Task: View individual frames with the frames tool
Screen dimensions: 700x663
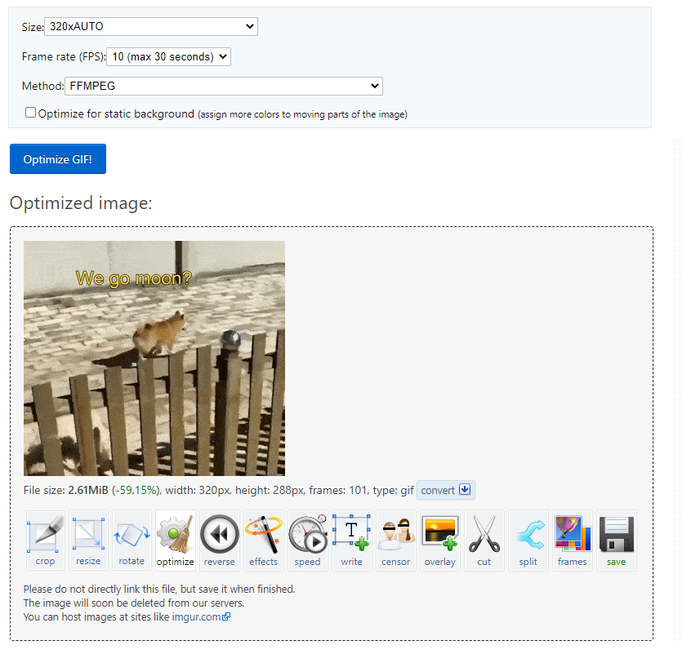Action: coord(572,540)
